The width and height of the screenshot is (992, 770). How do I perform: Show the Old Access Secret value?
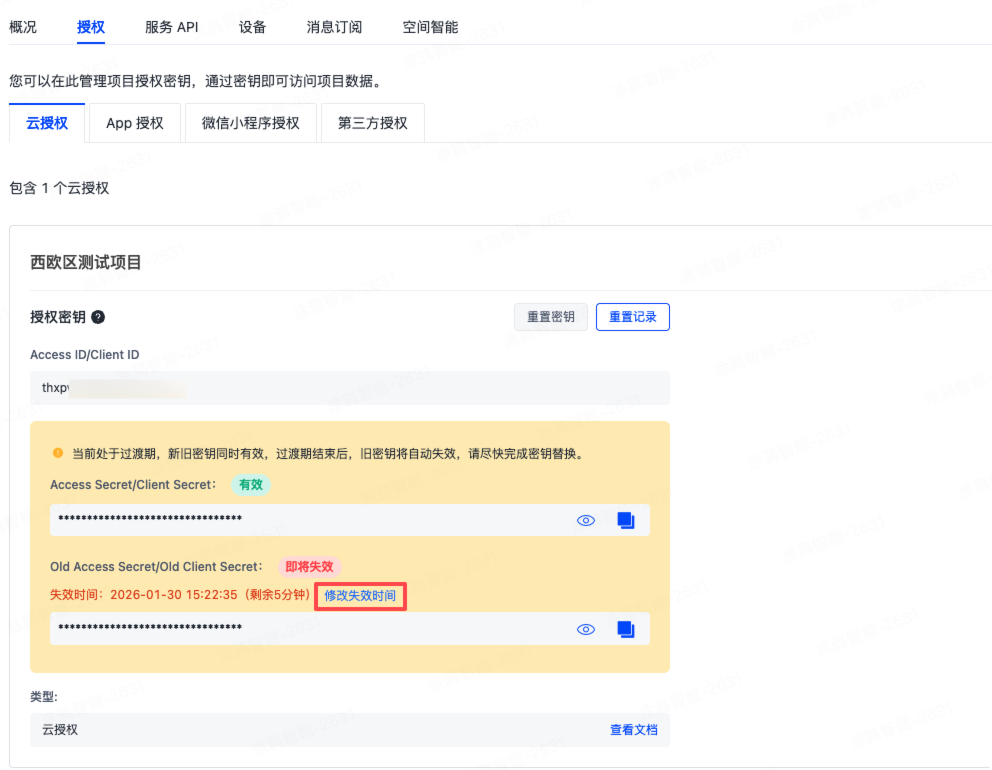[x=586, y=629]
